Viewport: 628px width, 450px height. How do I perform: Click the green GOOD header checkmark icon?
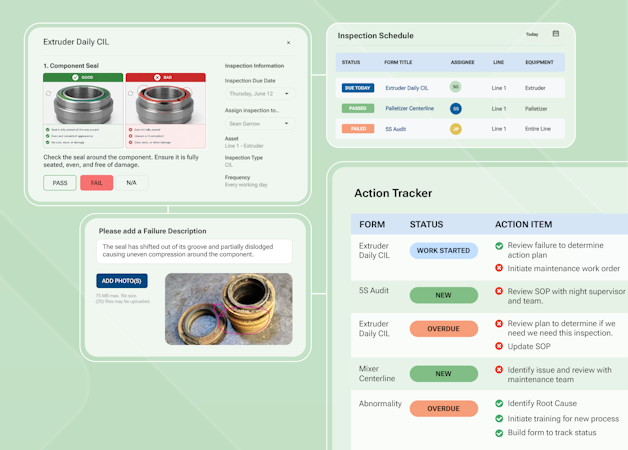[75, 77]
